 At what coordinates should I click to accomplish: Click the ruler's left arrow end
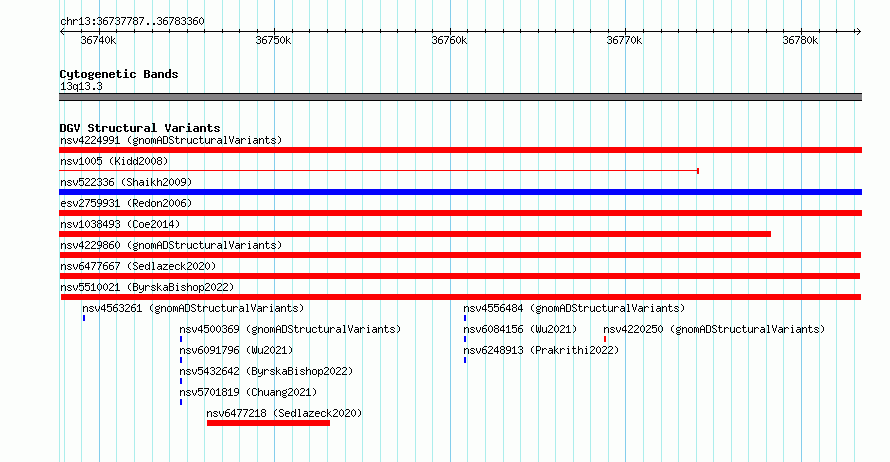coord(62,32)
